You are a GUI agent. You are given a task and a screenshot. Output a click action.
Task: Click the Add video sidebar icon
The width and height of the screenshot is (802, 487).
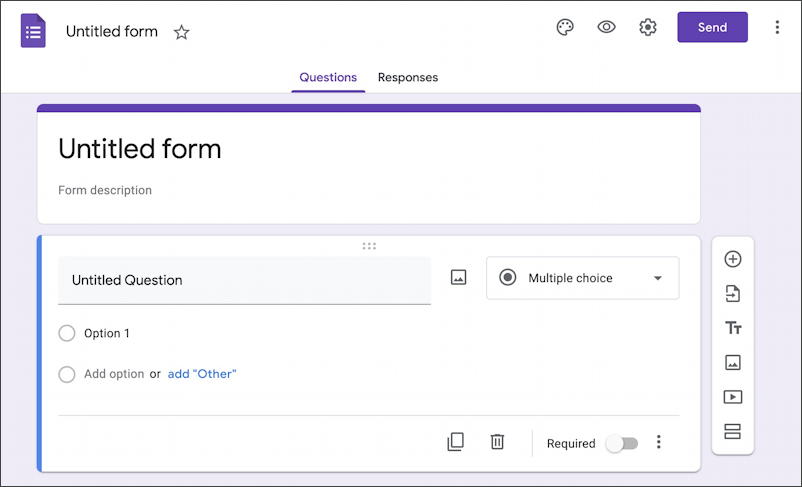pos(732,397)
